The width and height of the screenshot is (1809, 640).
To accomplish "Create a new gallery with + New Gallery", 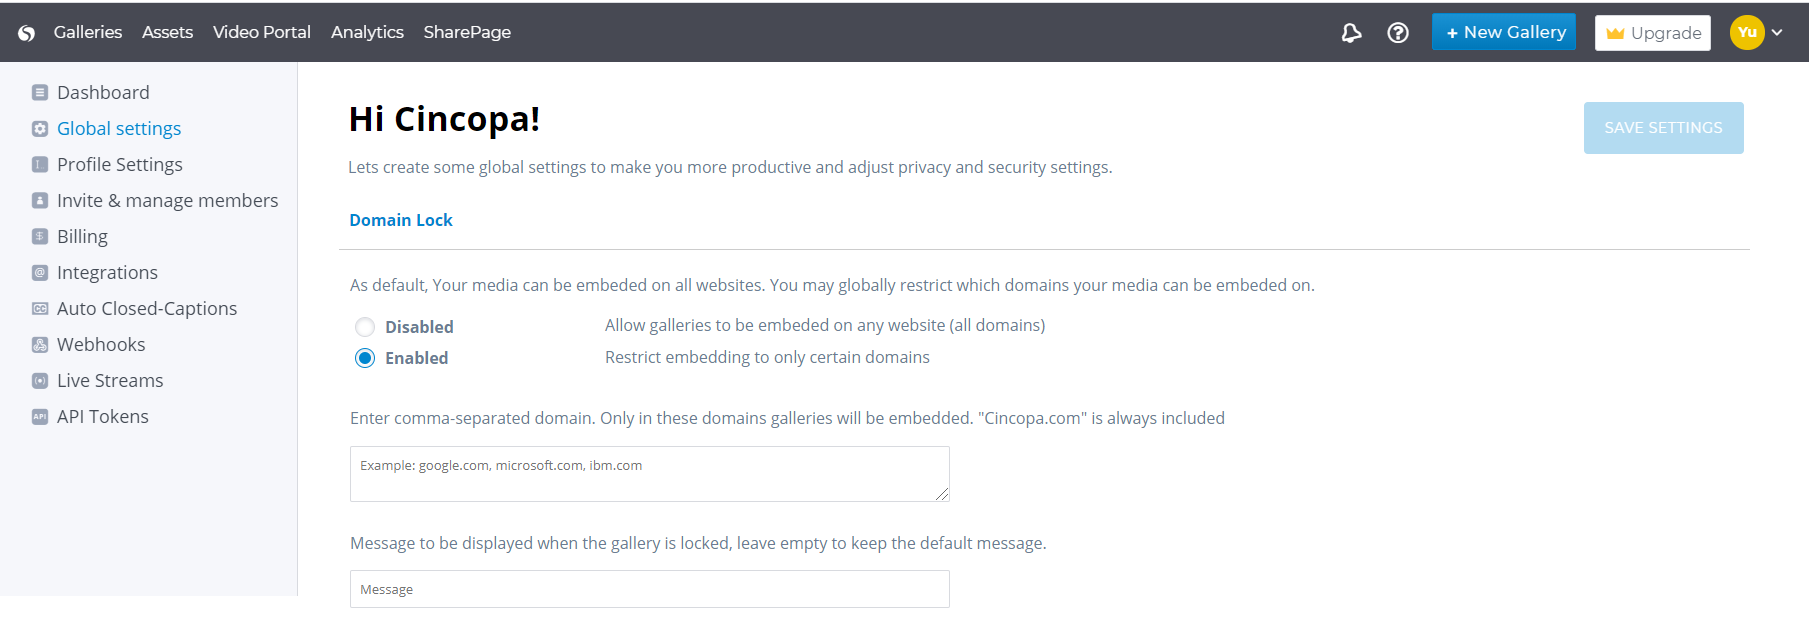I will pos(1504,32).
